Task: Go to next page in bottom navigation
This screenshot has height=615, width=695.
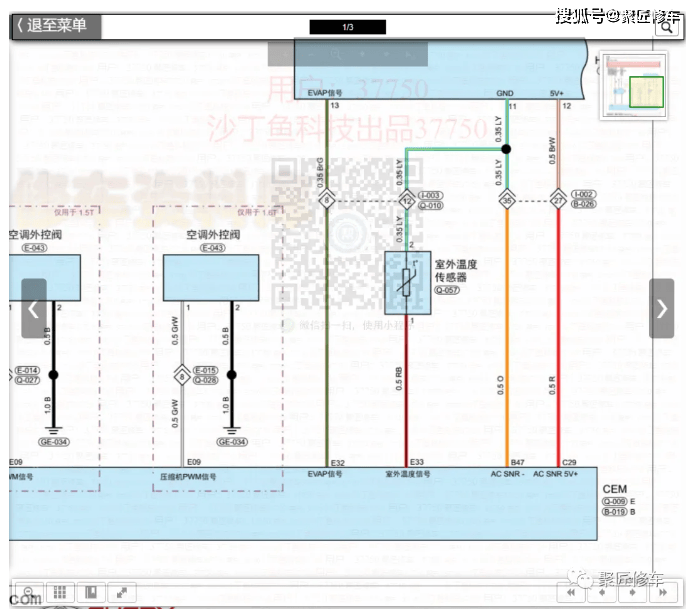Action: (x=631, y=593)
